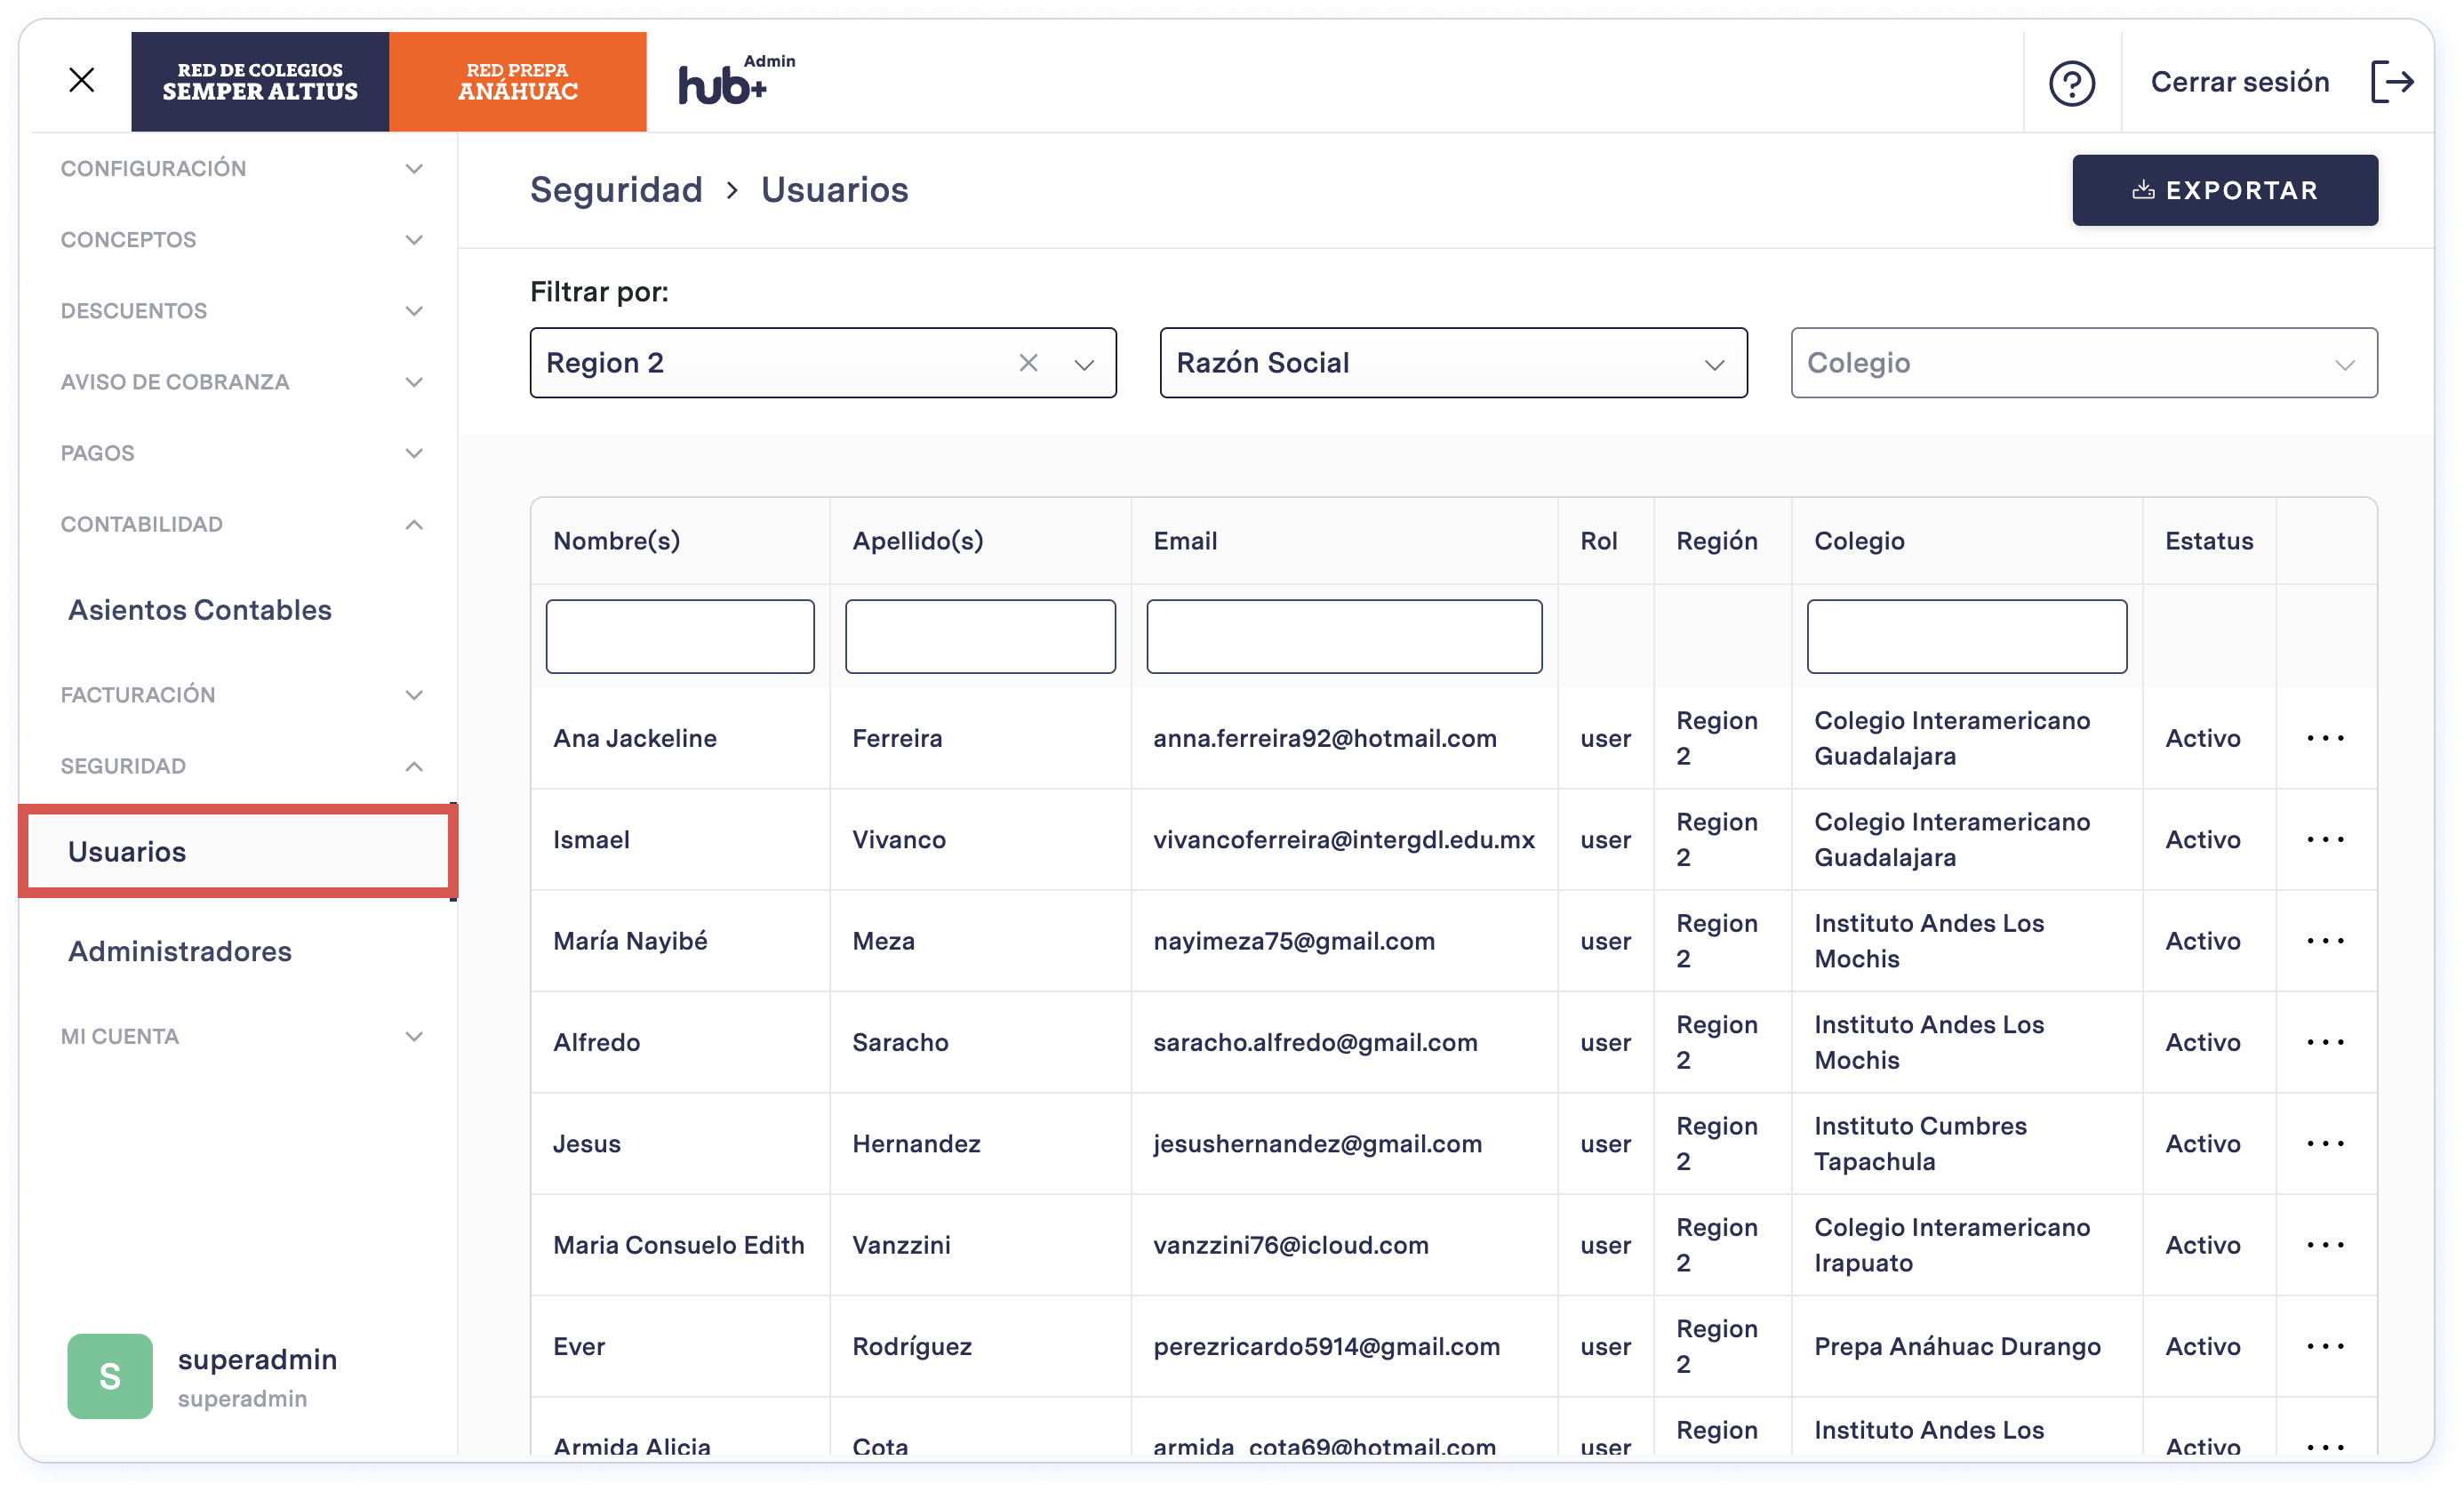
Task: Collapse the SEGURIDAD menu section
Action: point(241,765)
